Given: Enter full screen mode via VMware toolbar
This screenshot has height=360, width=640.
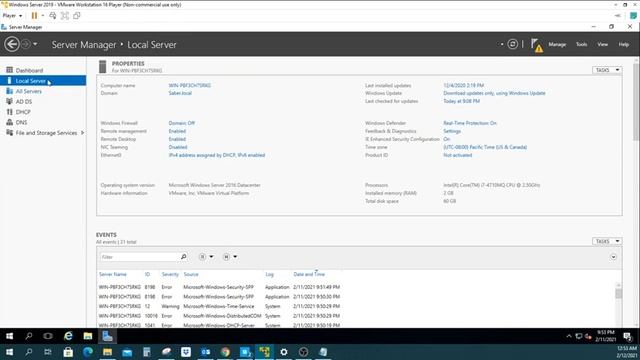Looking at the screenshot, I should point(64,16).
